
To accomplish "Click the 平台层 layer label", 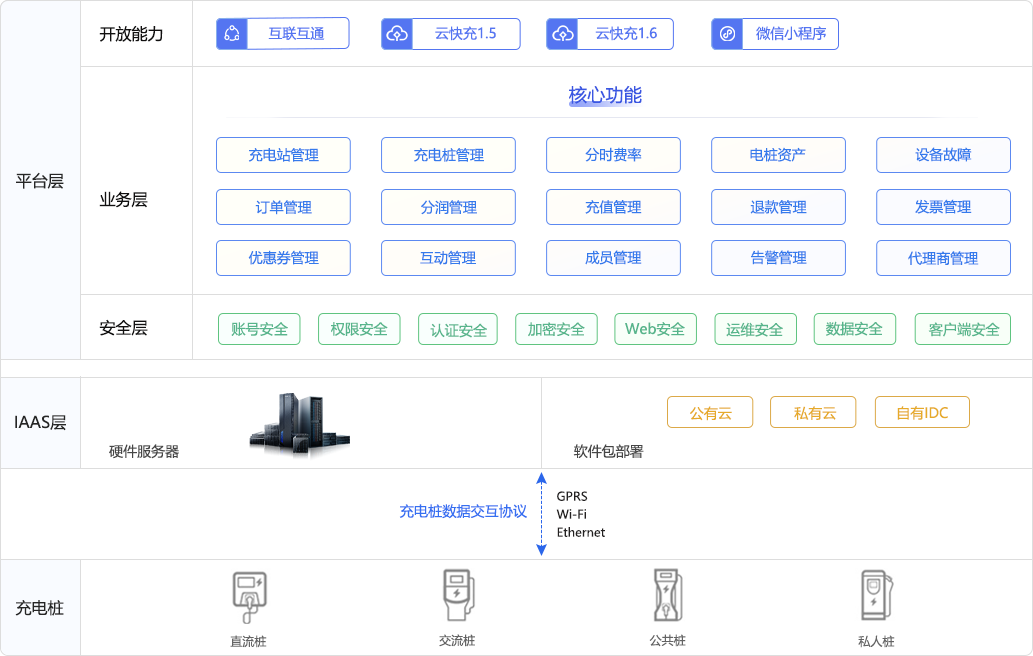I will pyautogui.click(x=40, y=181).
